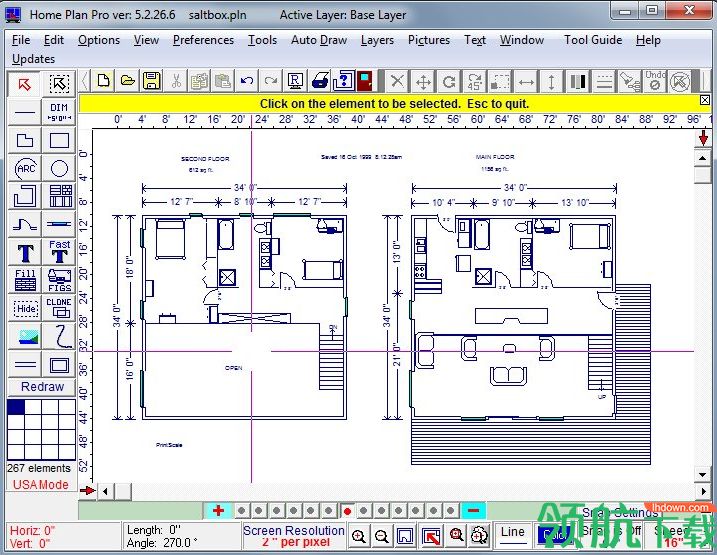Click the vertical scrollbar up arrow
Viewport: 717px width, 555px height.
point(702,159)
